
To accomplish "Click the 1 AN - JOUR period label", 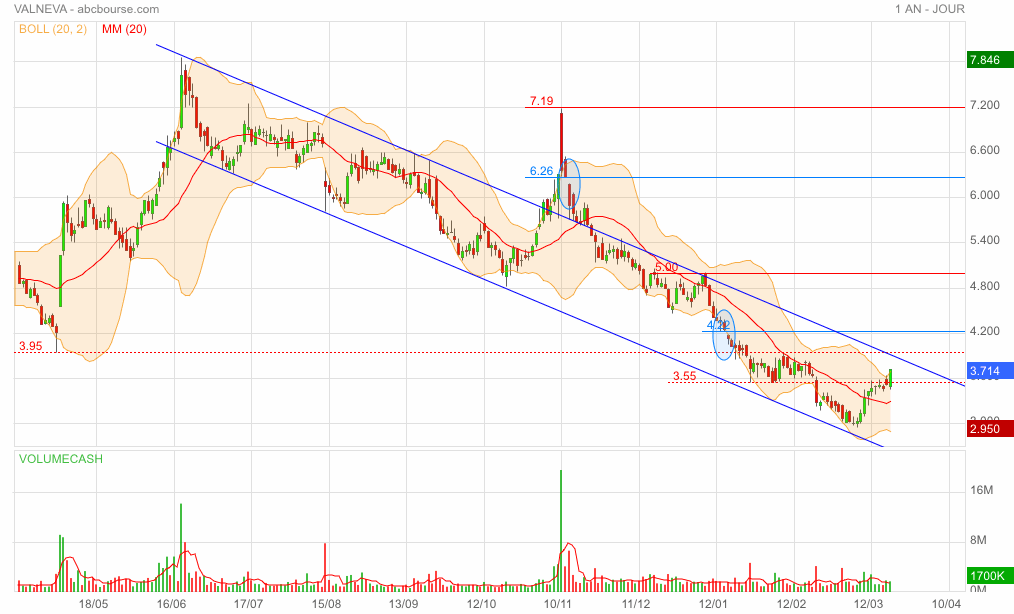I will 930,9.
